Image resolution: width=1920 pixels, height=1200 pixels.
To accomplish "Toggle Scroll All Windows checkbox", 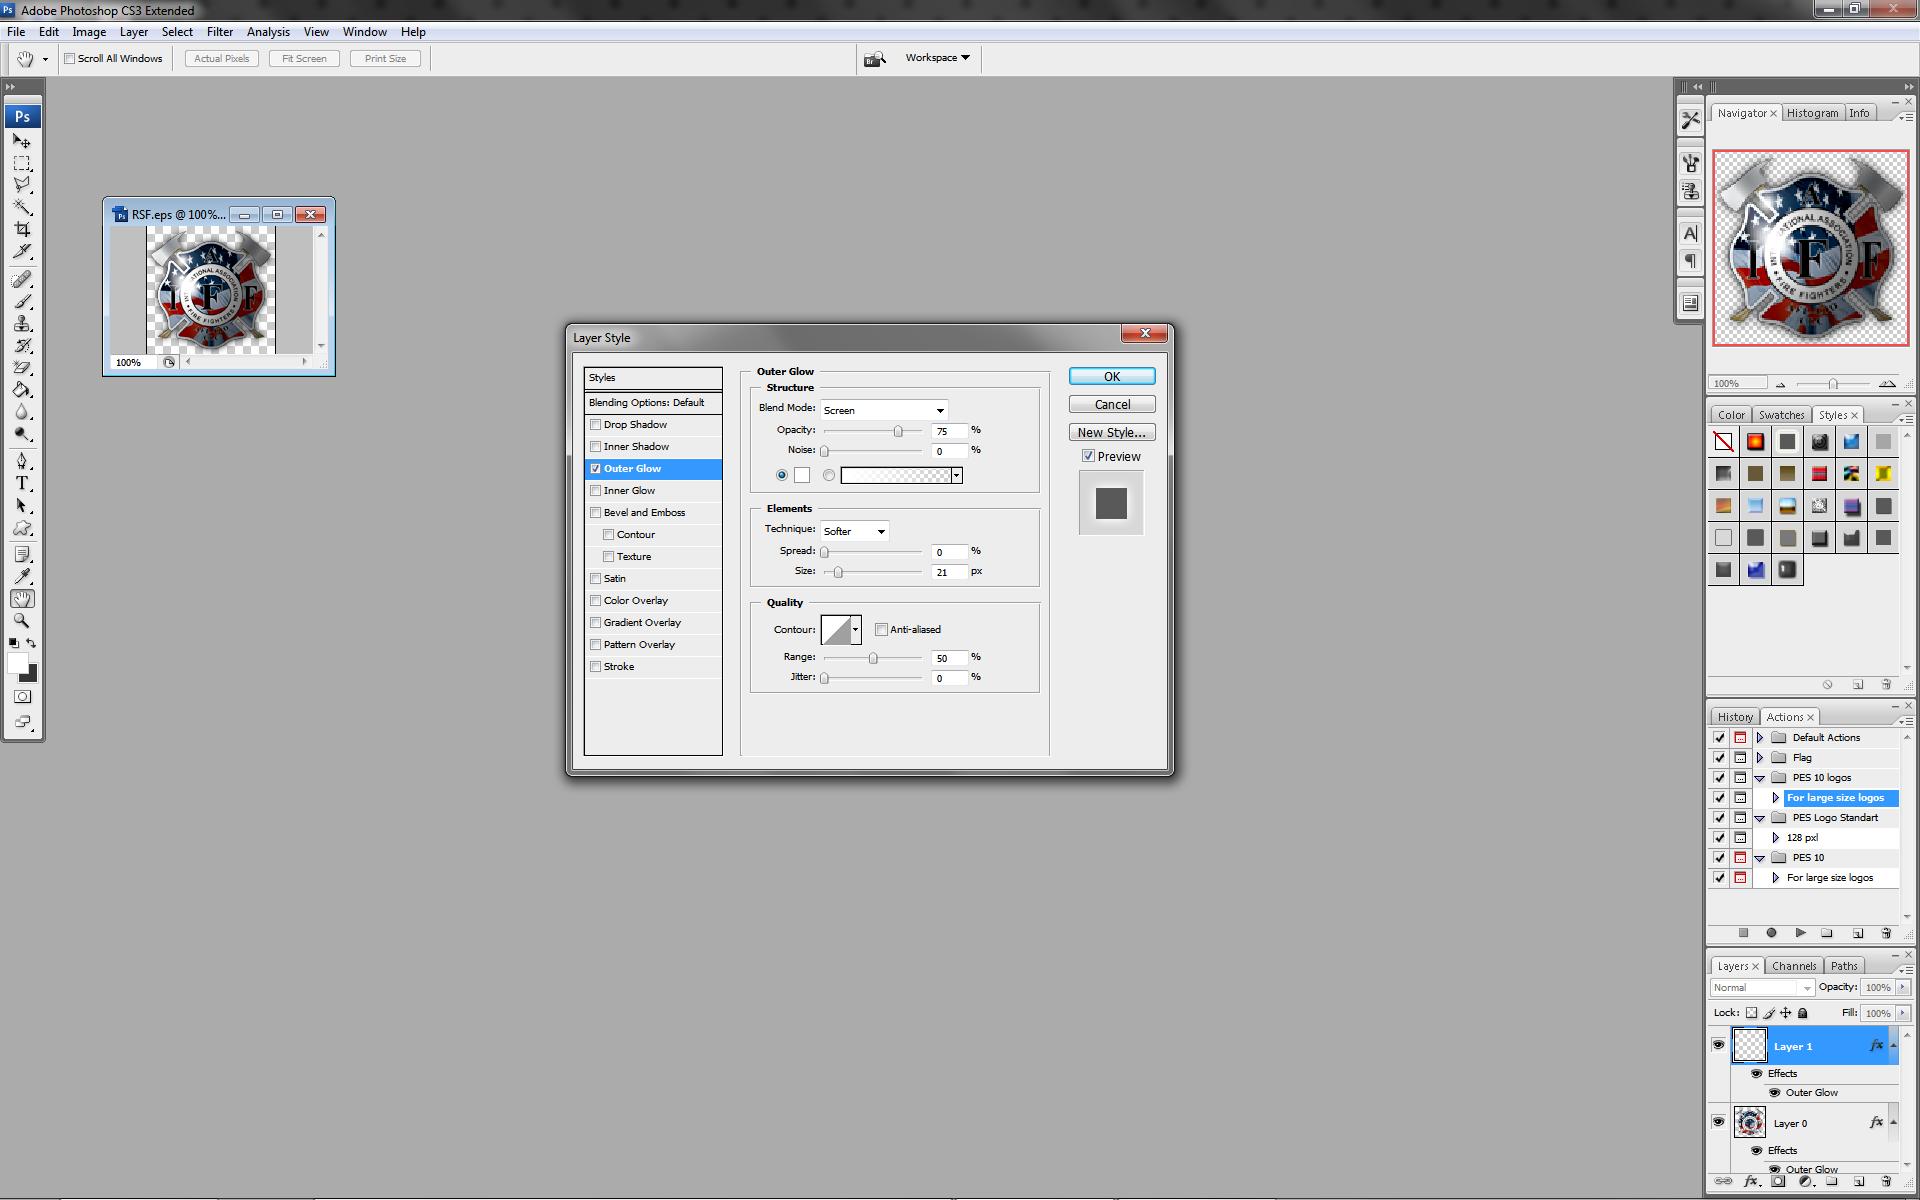I will click(70, 59).
